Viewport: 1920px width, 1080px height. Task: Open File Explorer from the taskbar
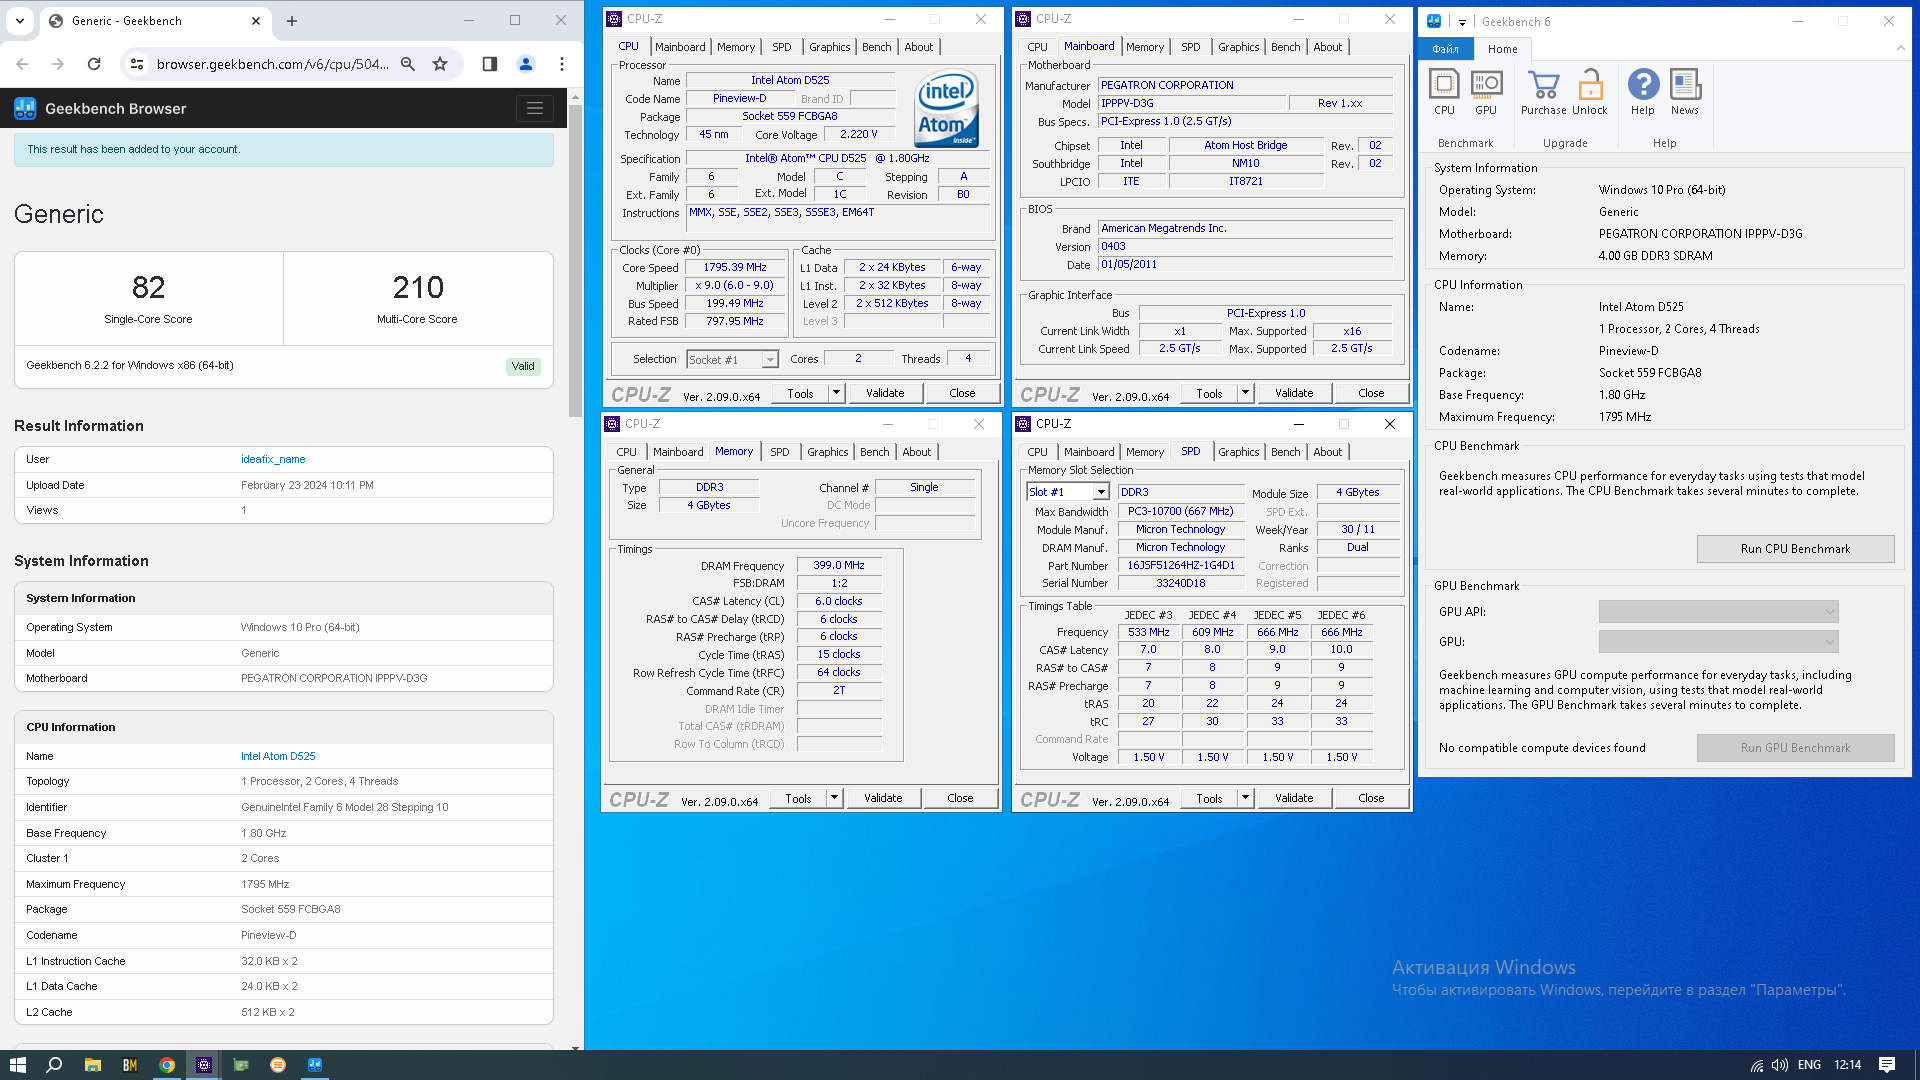pyautogui.click(x=92, y=1065)
